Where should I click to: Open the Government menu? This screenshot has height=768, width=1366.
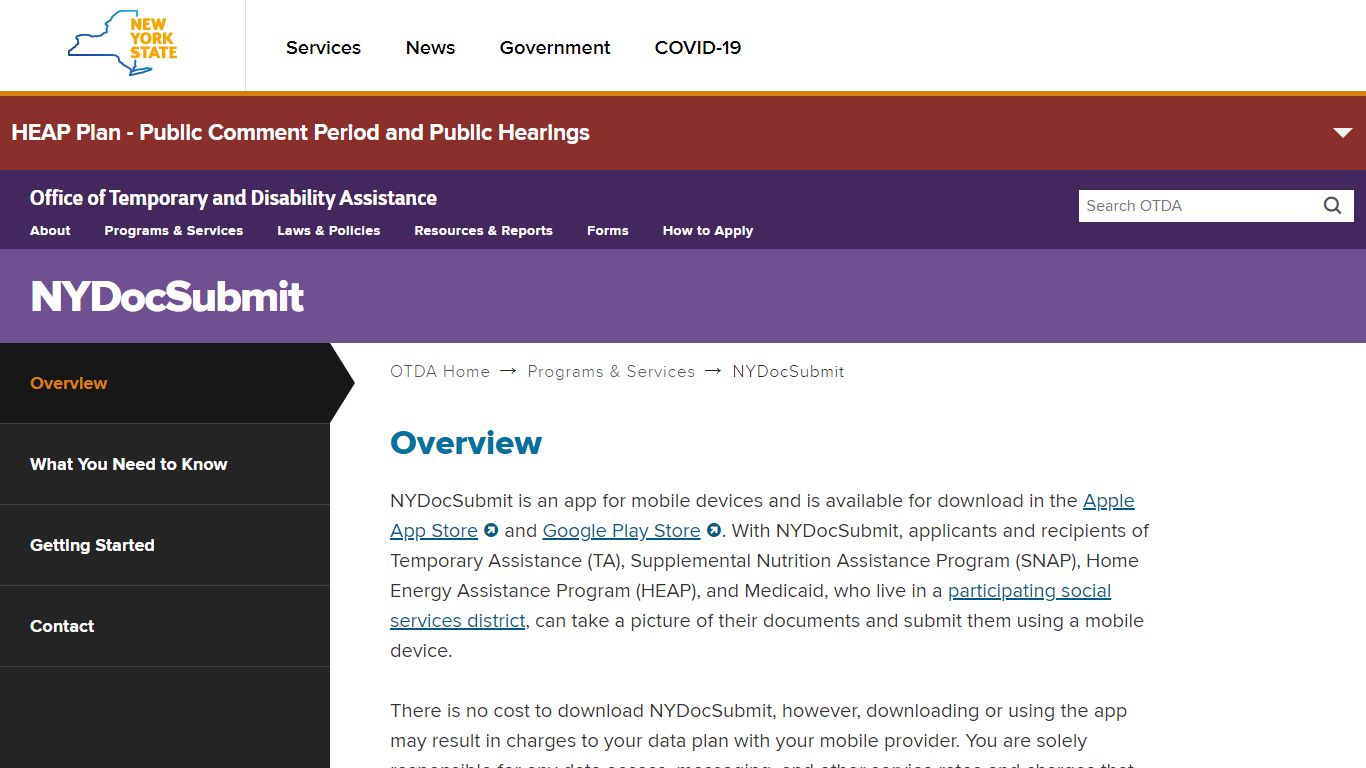pyautogui.click(x=555, y=48)
